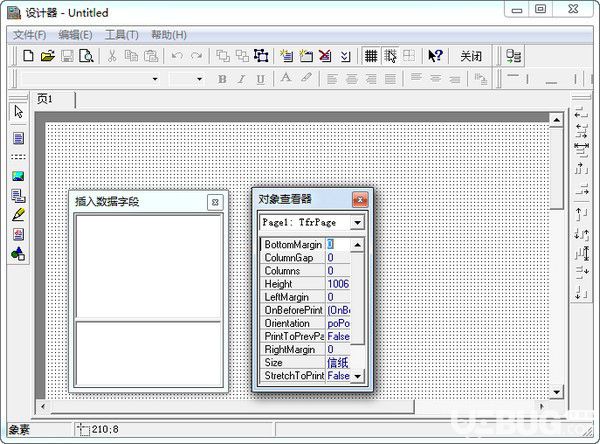Center text horizontally
Image resolution: width=600 pixels, height=444 pixels.
coord(351,79)
